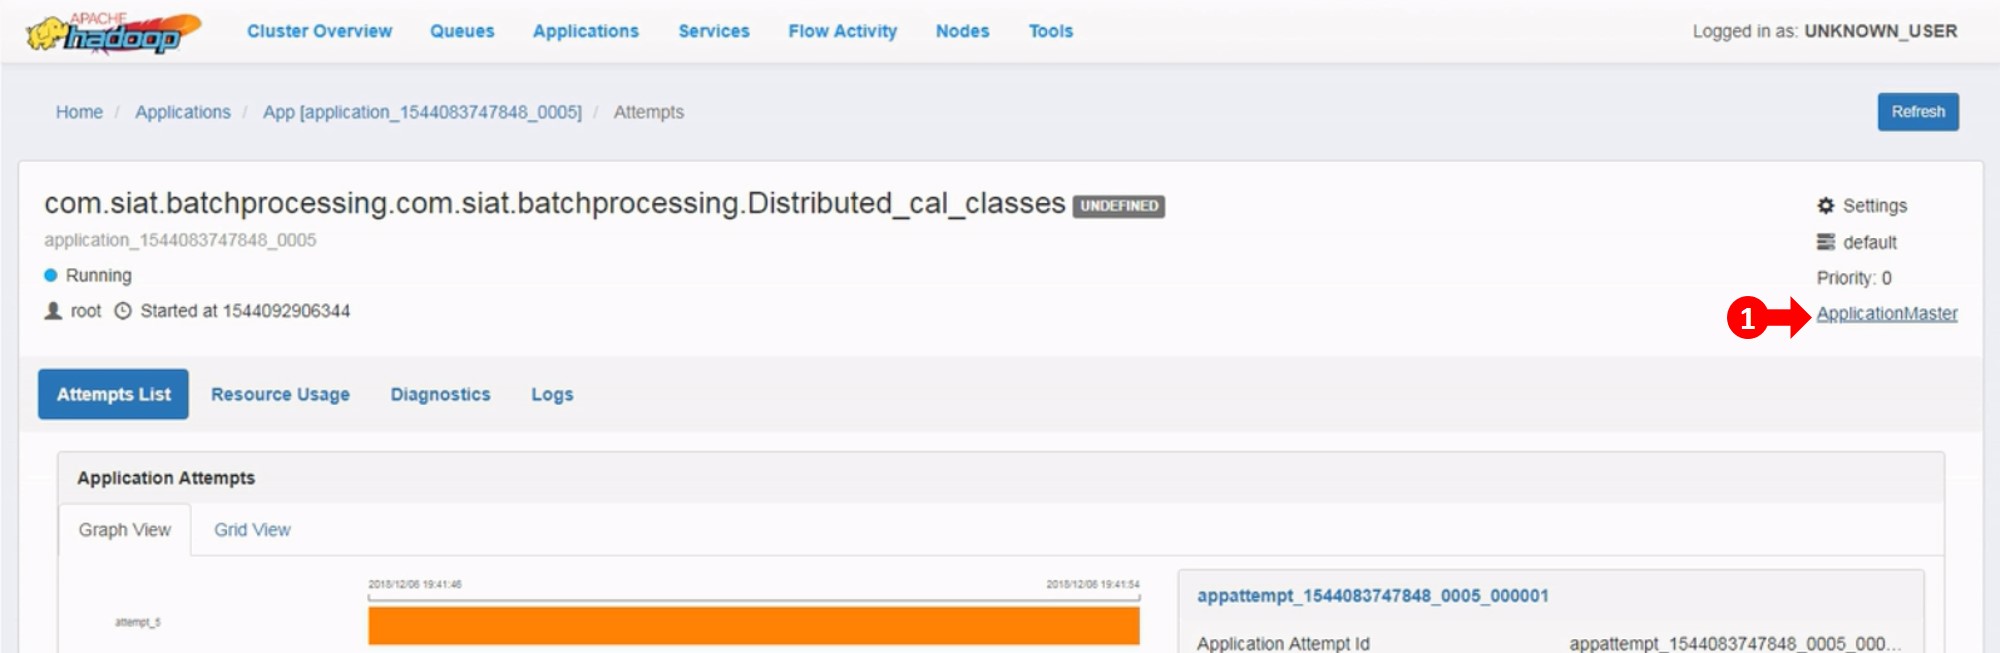Screen dimensions: 2000x653
Task: Click the Settings gear icon
Action: point(1826,206)
